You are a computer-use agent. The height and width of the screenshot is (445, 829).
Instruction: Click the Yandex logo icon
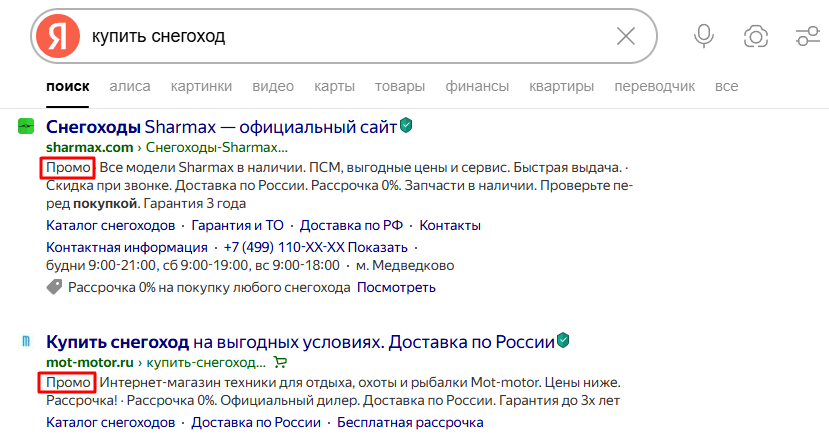[58, 37]
